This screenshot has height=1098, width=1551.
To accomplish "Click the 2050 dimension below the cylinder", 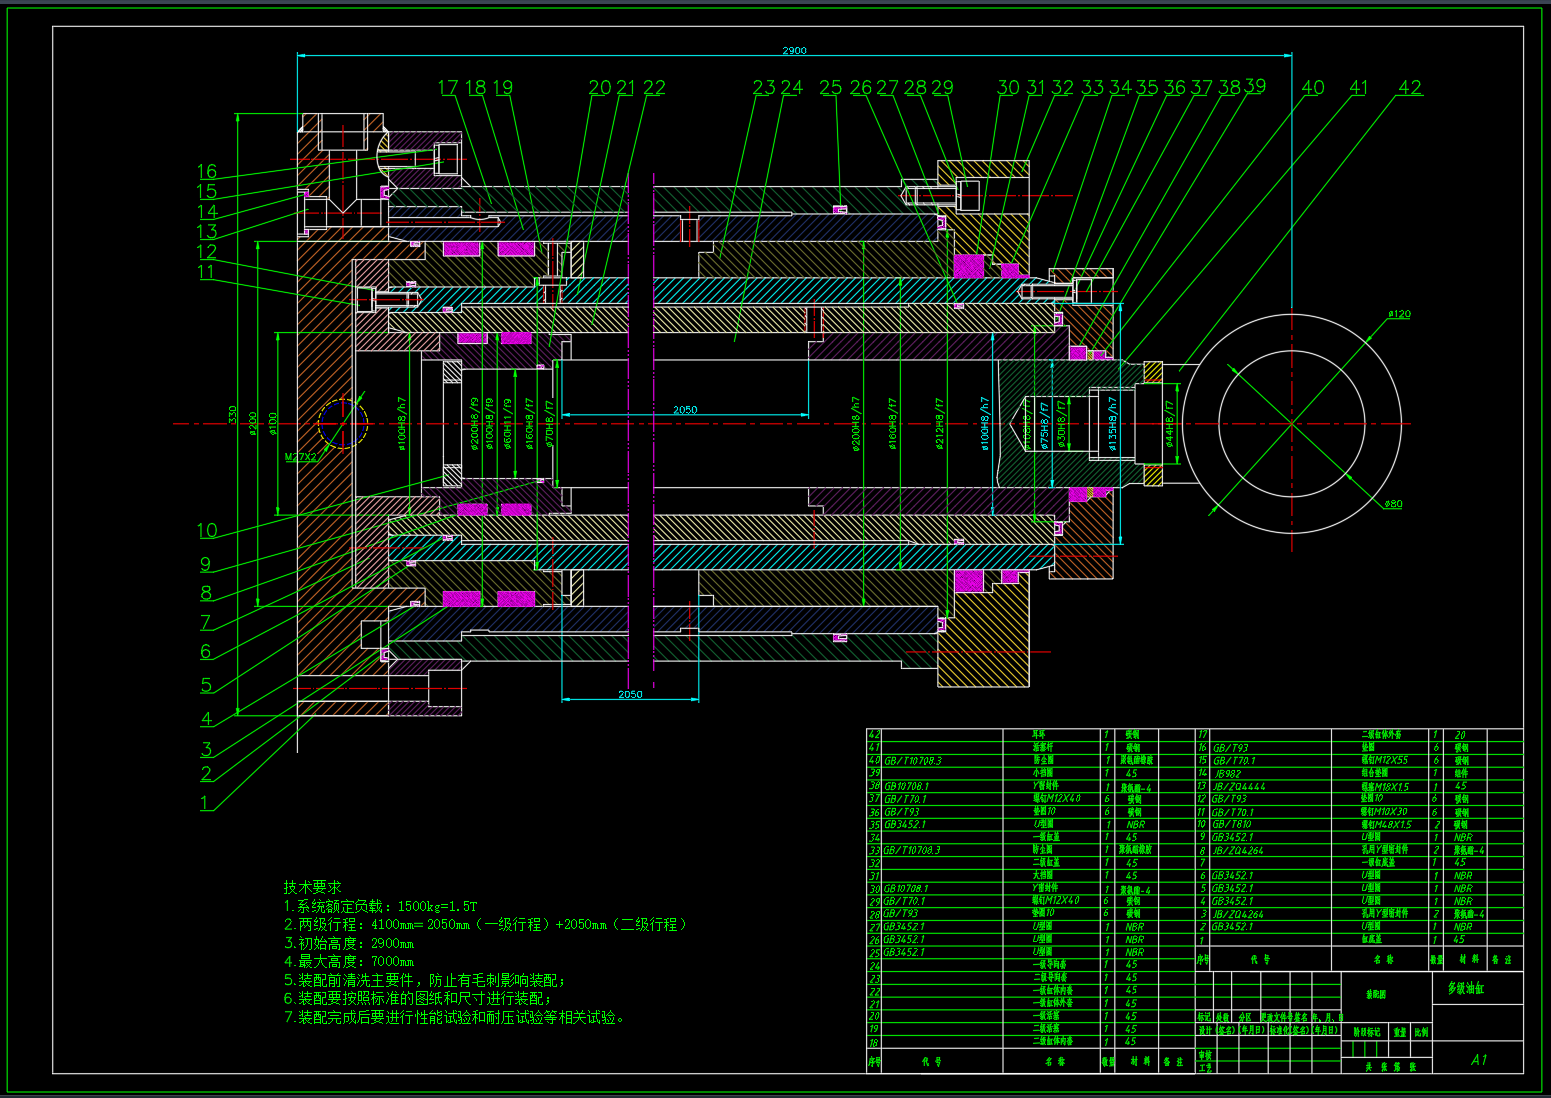I will (630, 694).
